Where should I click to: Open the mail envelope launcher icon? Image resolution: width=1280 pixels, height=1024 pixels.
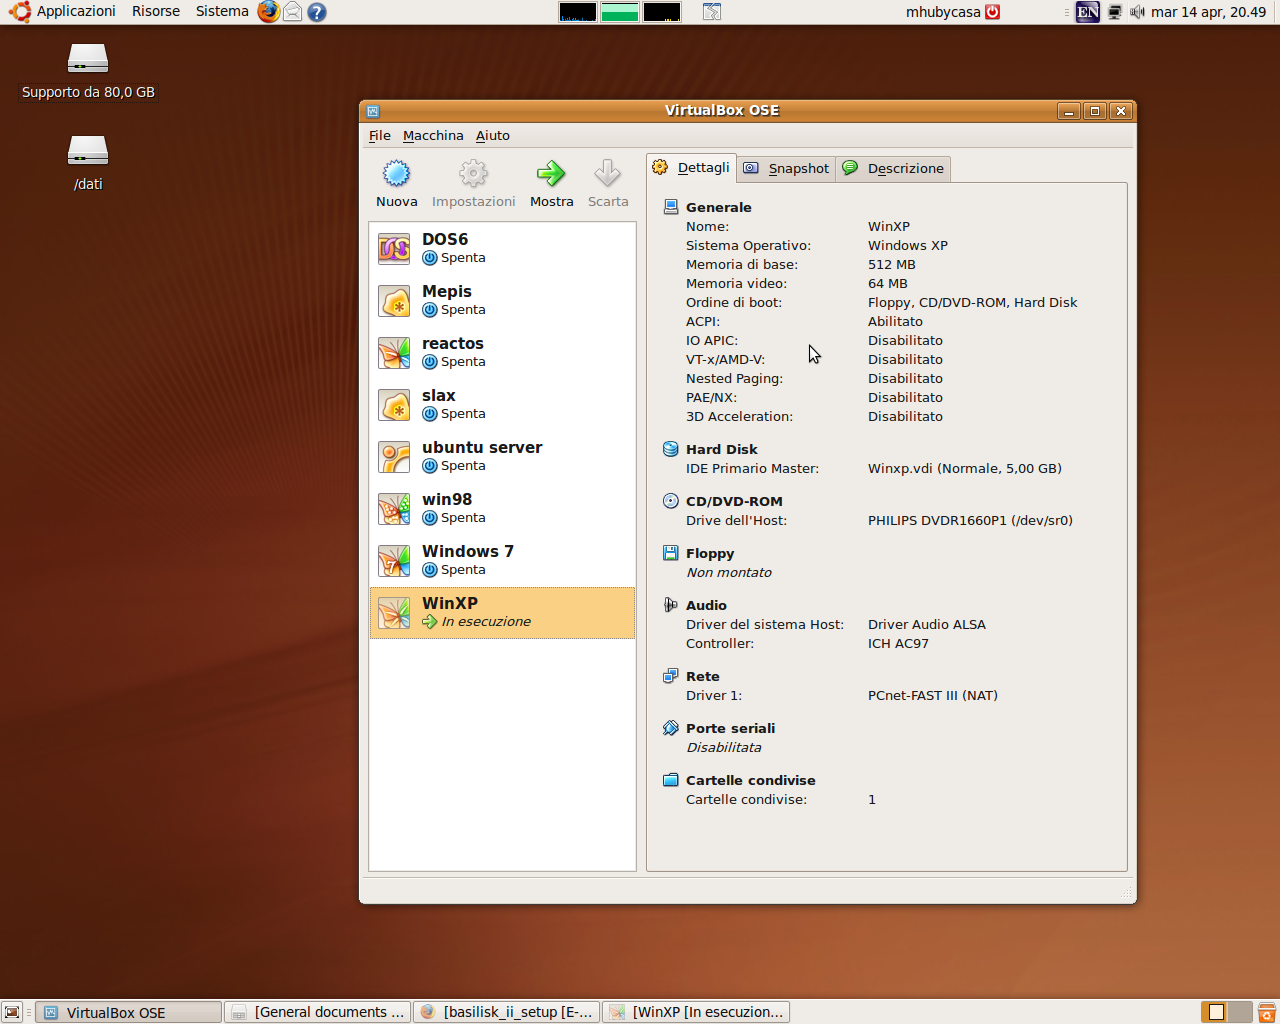click(293, 12)
